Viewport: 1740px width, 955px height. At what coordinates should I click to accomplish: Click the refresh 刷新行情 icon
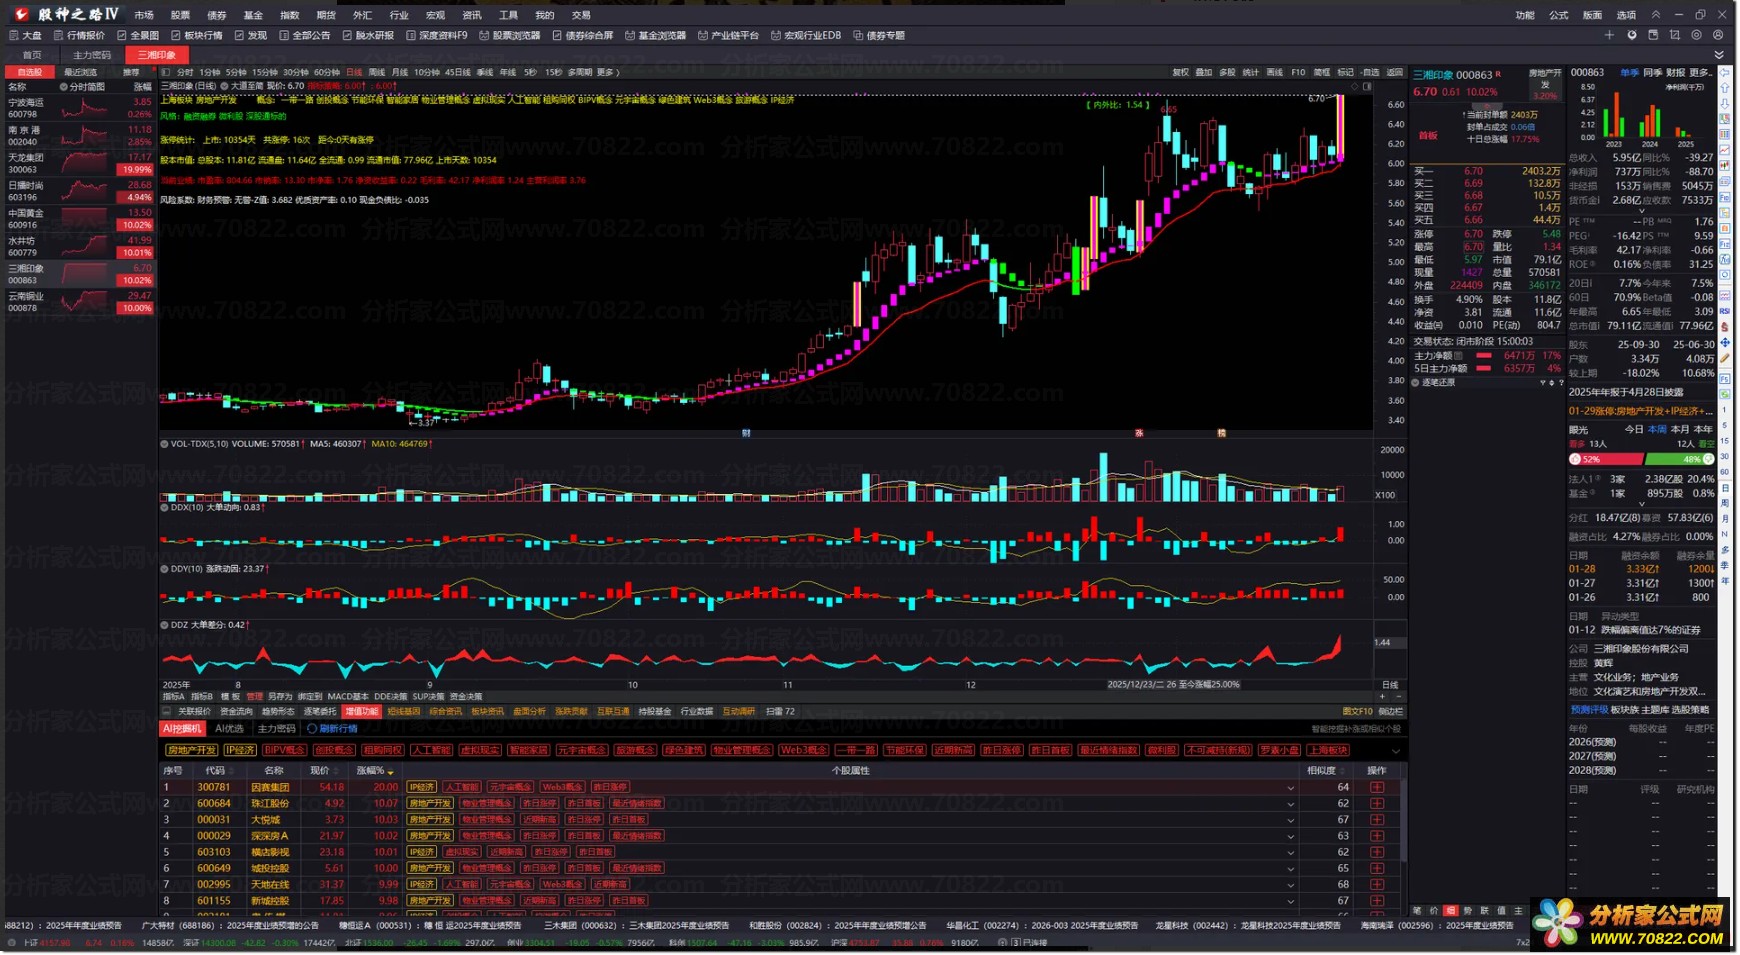(x=312, y=729)
